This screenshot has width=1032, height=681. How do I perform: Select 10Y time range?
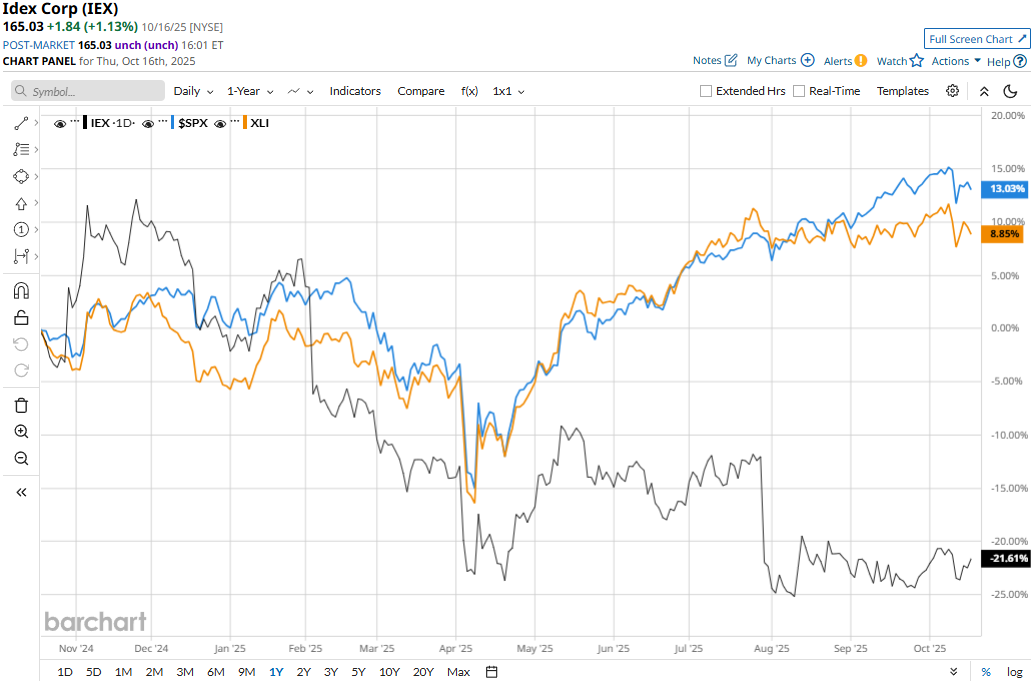(389, 672)
